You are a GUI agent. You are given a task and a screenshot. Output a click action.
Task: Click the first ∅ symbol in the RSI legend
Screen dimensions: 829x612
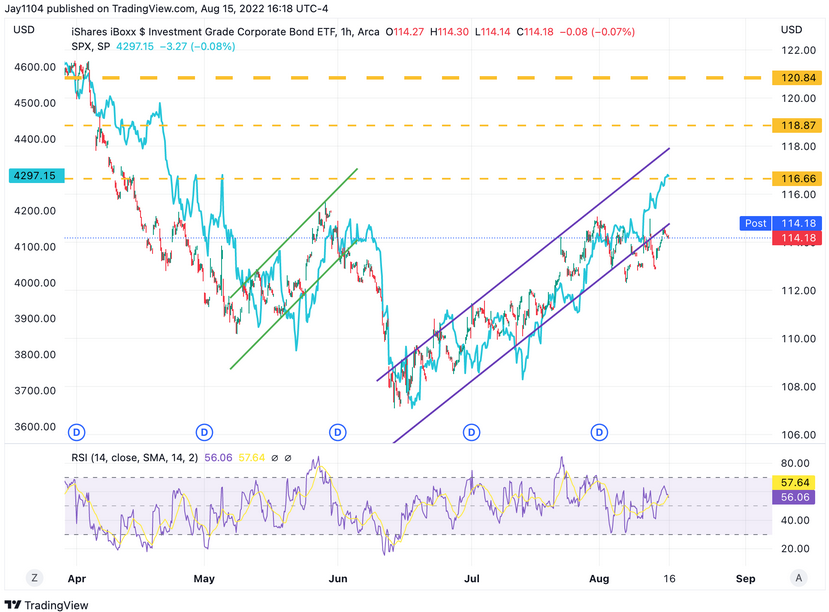tap(274, 458)
